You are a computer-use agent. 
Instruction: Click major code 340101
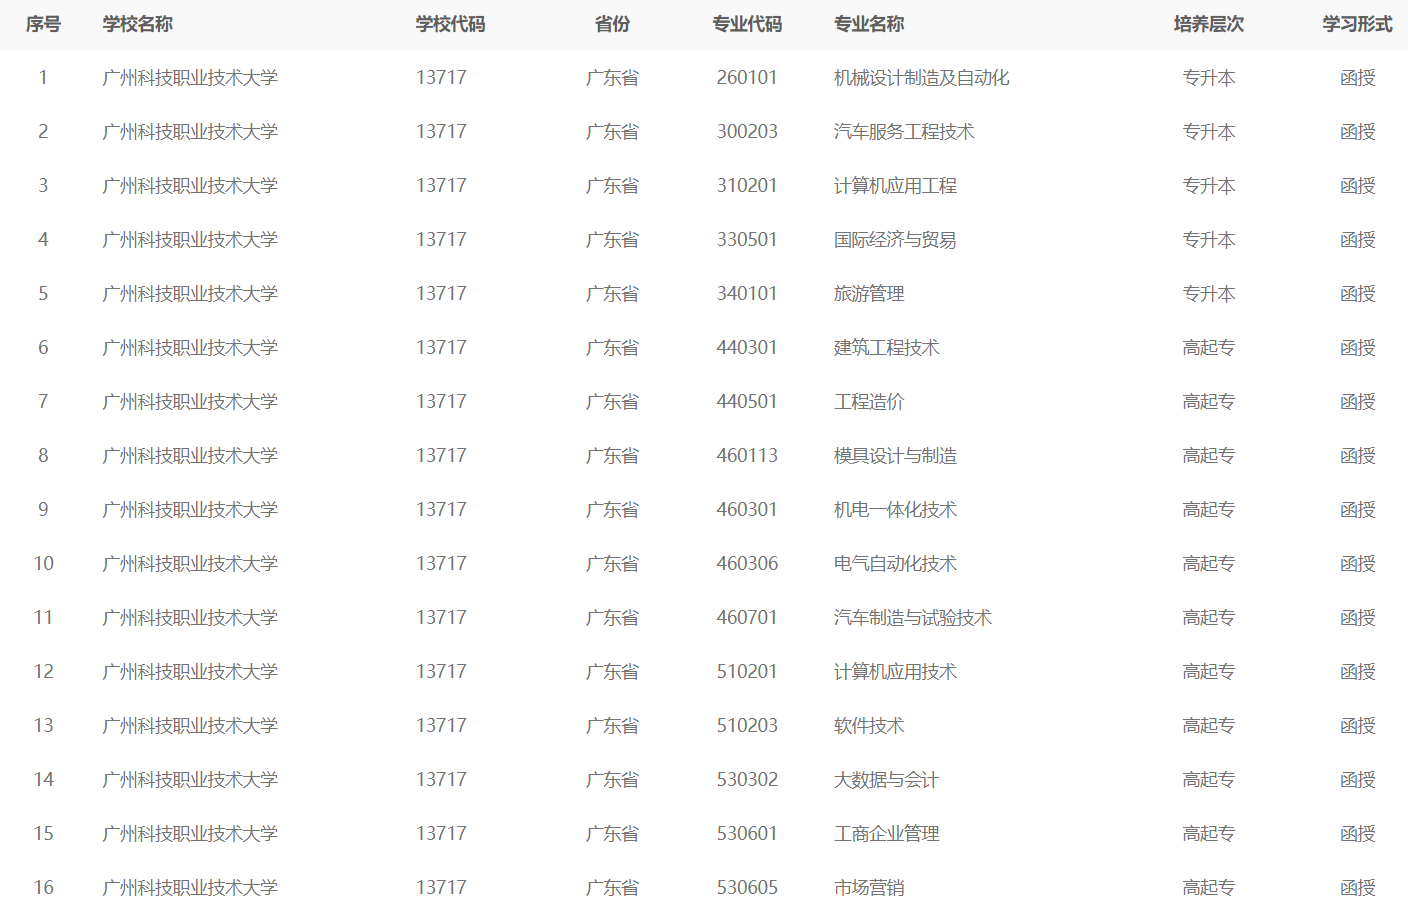(x=747, y=294)
